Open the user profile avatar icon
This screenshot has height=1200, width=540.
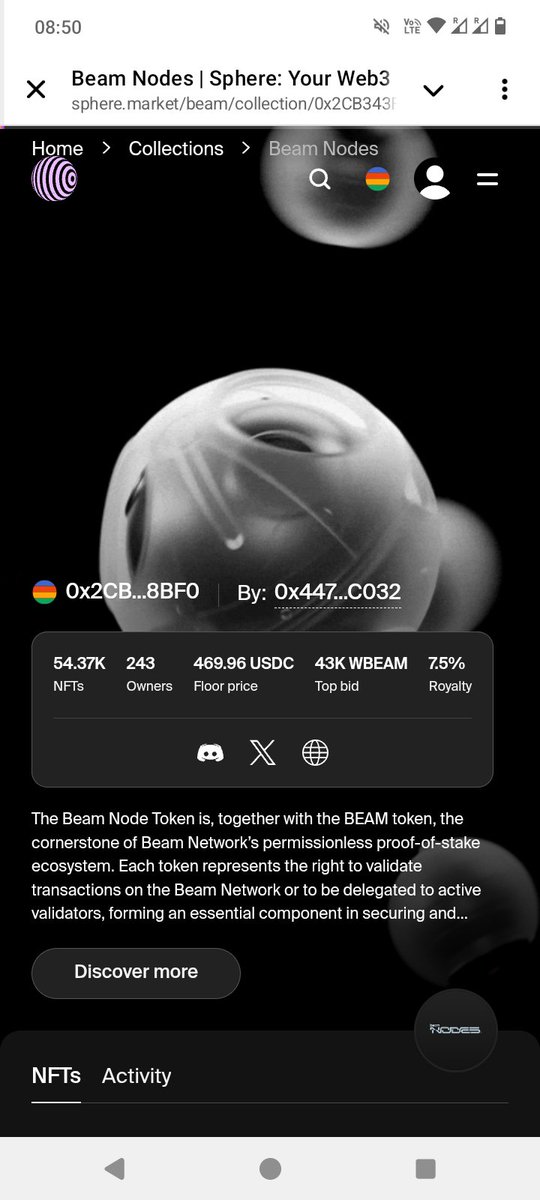pyautogui.click(x=433, y=179)
